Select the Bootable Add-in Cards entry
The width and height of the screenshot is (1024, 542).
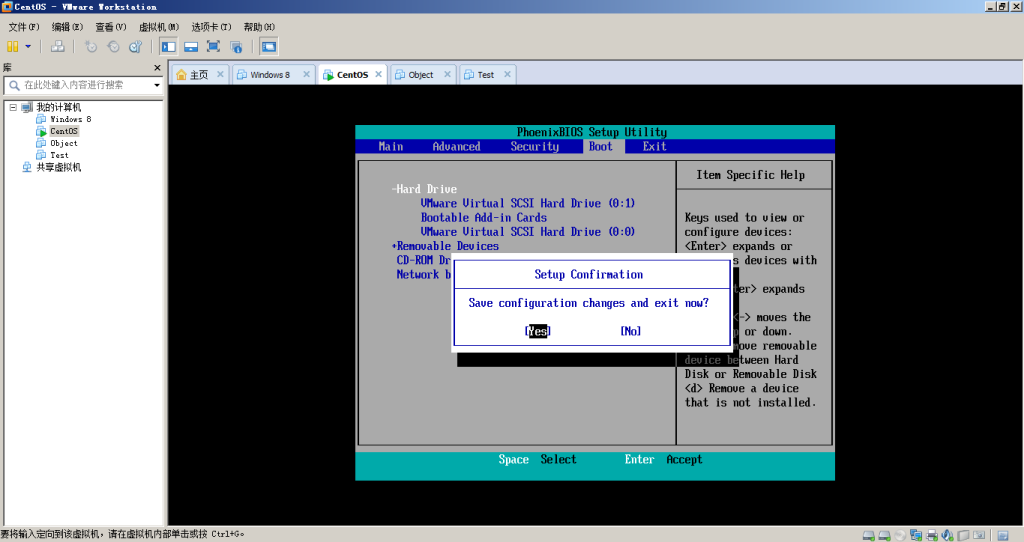[483, 217]
